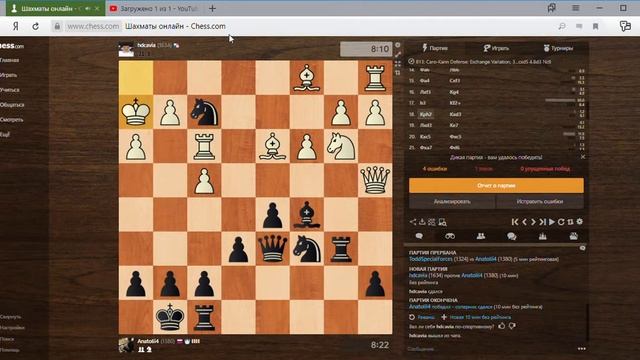Click the share game icon

pyautogui.click(x=413, y=222)
